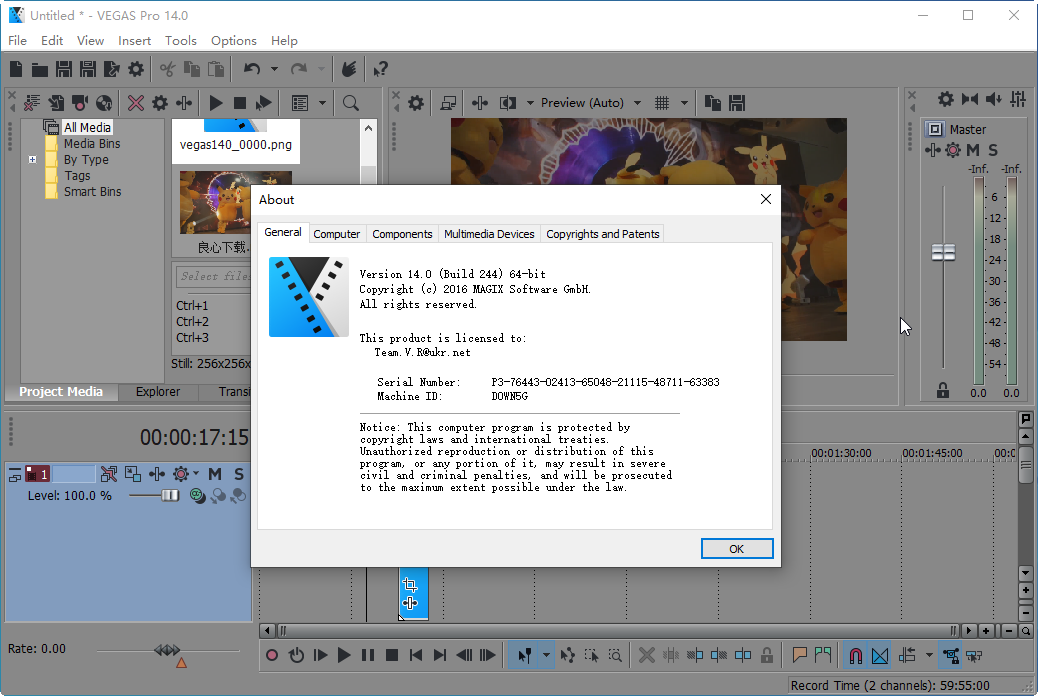
Task: Switch to Computer tab in About dialog
Action: point(336,234)
